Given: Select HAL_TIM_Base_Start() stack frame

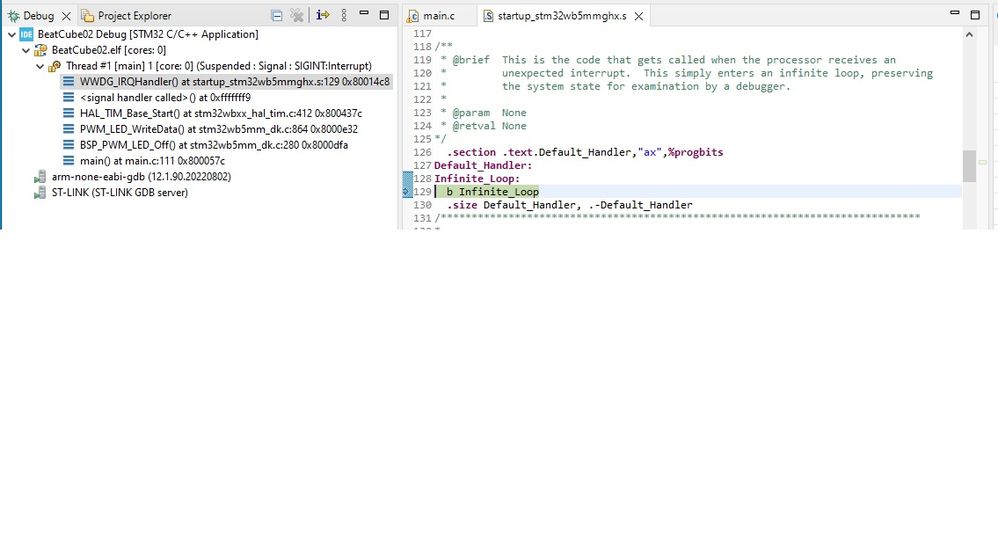Looking at the screenshot, I should 220,113.
